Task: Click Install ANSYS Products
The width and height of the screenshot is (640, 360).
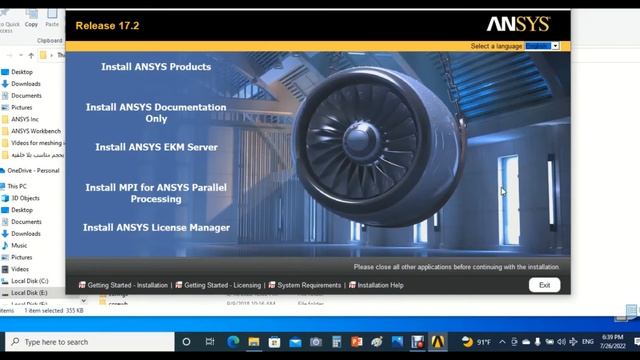Action: (156, 67)
